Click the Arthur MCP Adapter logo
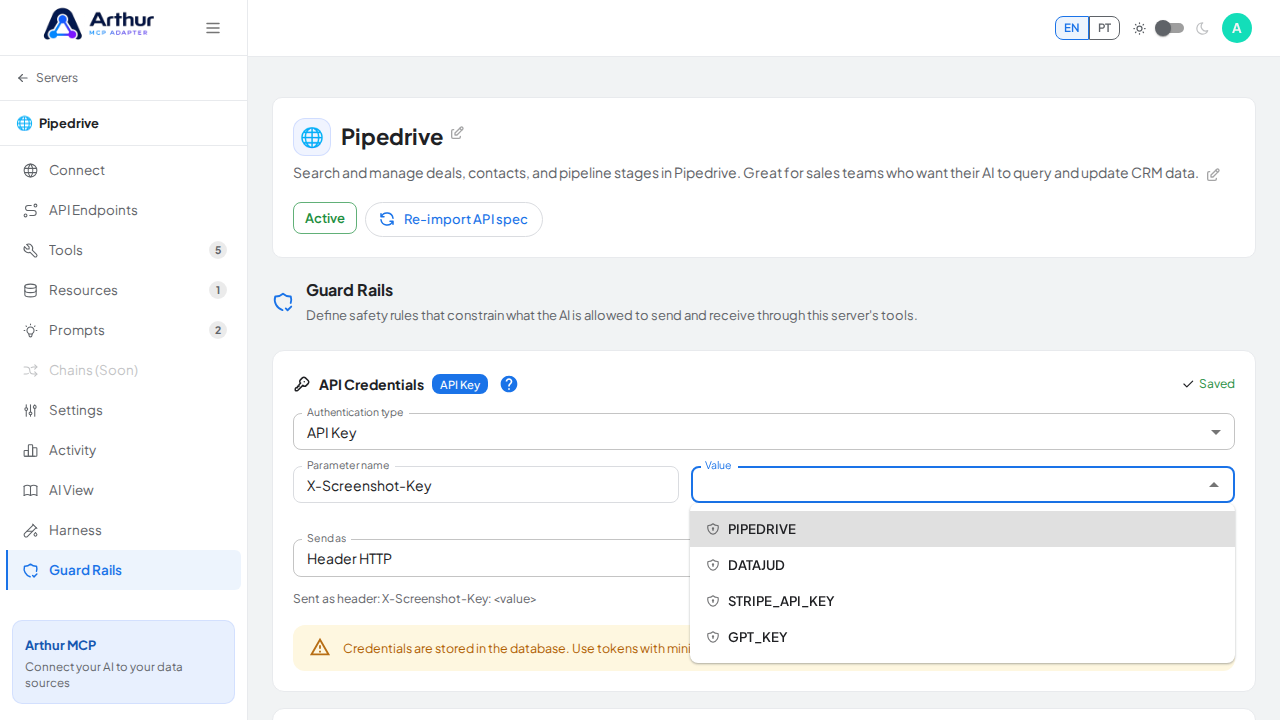Image resolution: width=1280 pixels, height=720 pixels. [98, 24]
